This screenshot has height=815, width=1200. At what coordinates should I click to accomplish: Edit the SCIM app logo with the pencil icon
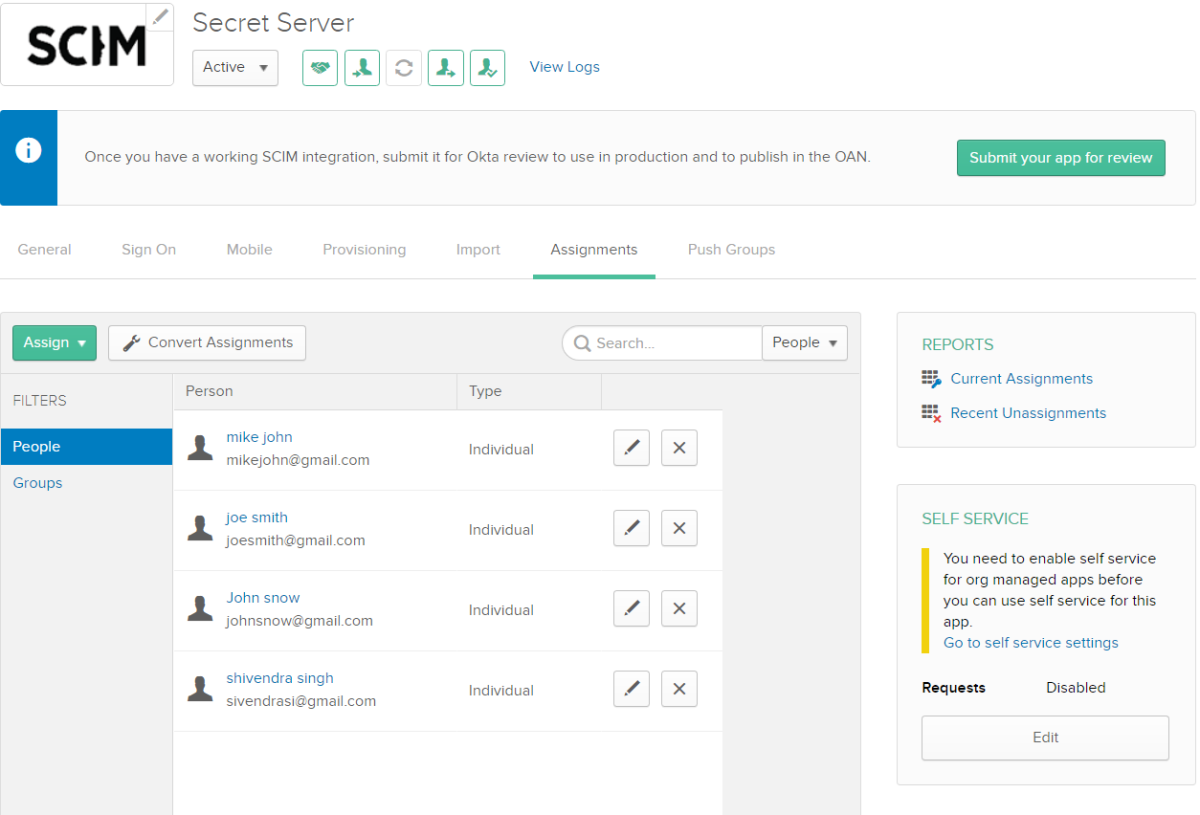(x=160, y=16)
